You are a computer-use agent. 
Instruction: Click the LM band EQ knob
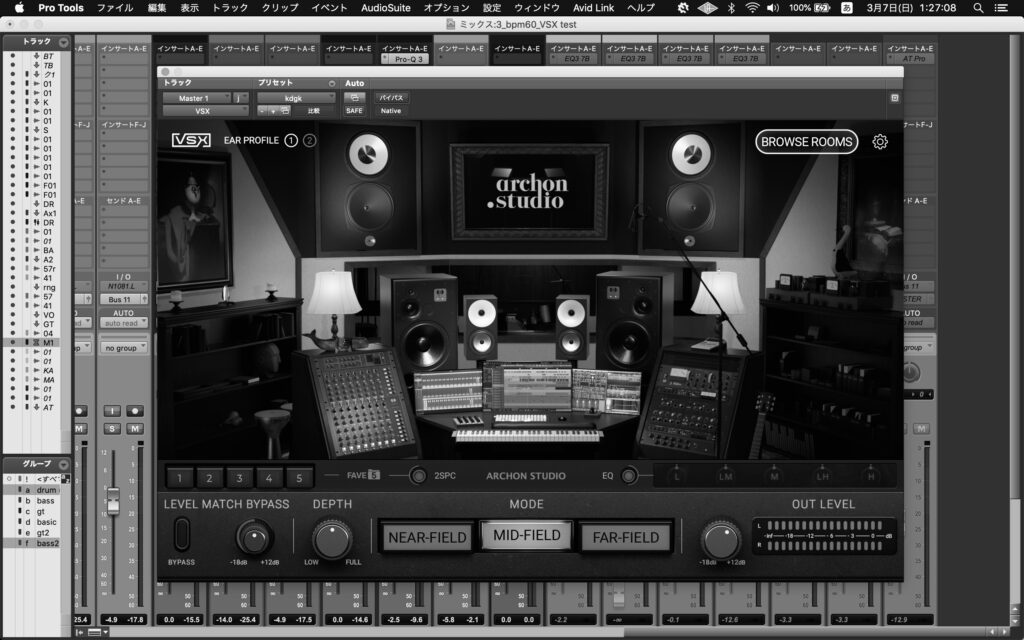pyautogui.click(x=726, y=475)
